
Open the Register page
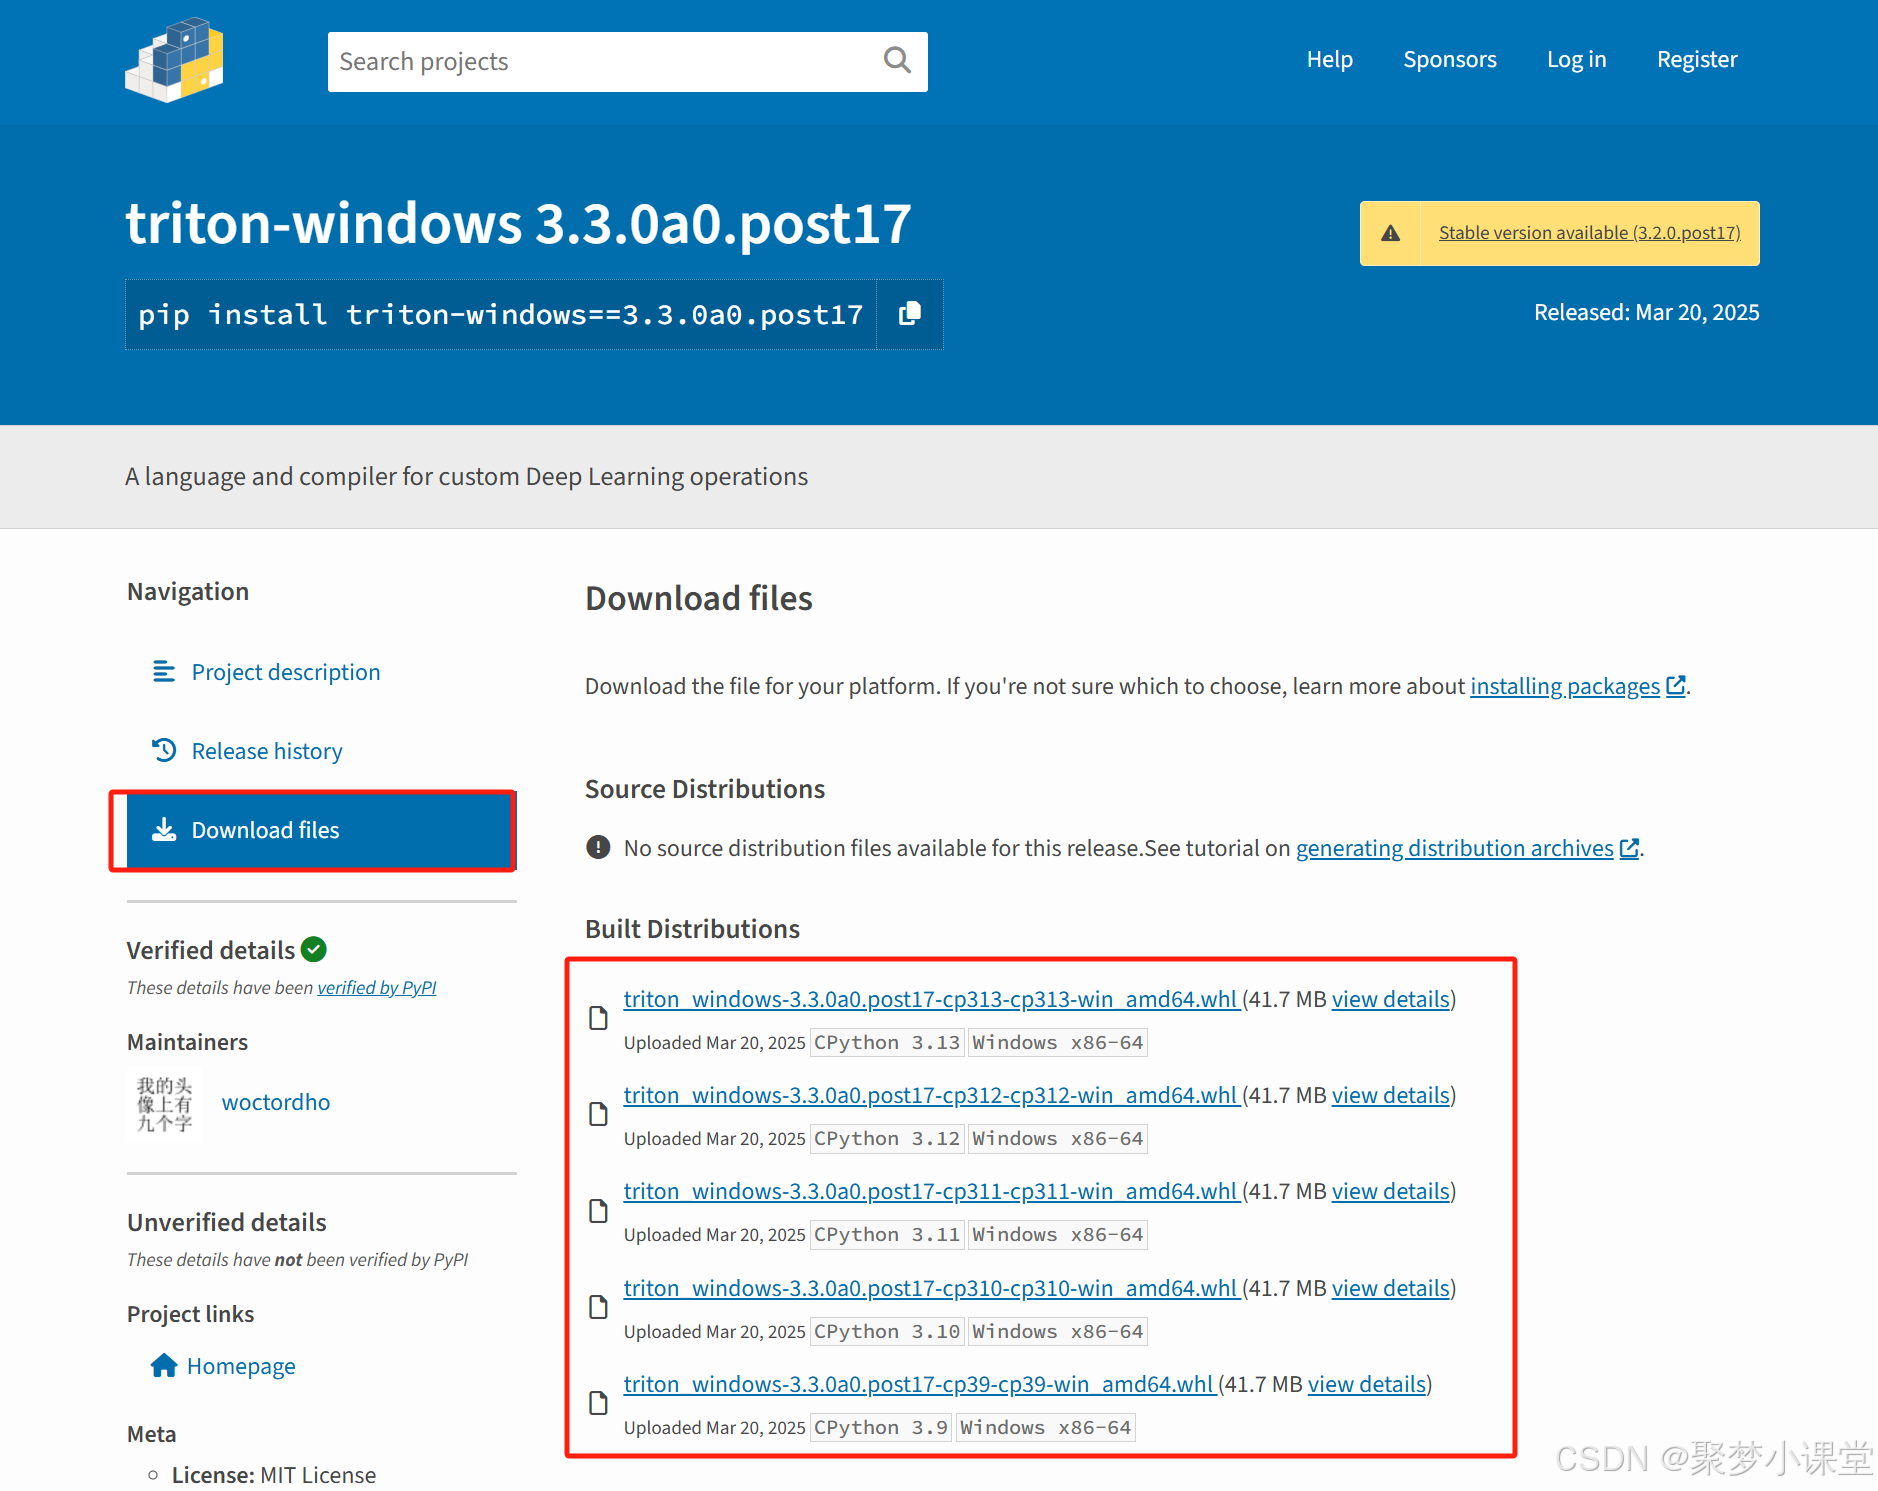pos(1696,59)
